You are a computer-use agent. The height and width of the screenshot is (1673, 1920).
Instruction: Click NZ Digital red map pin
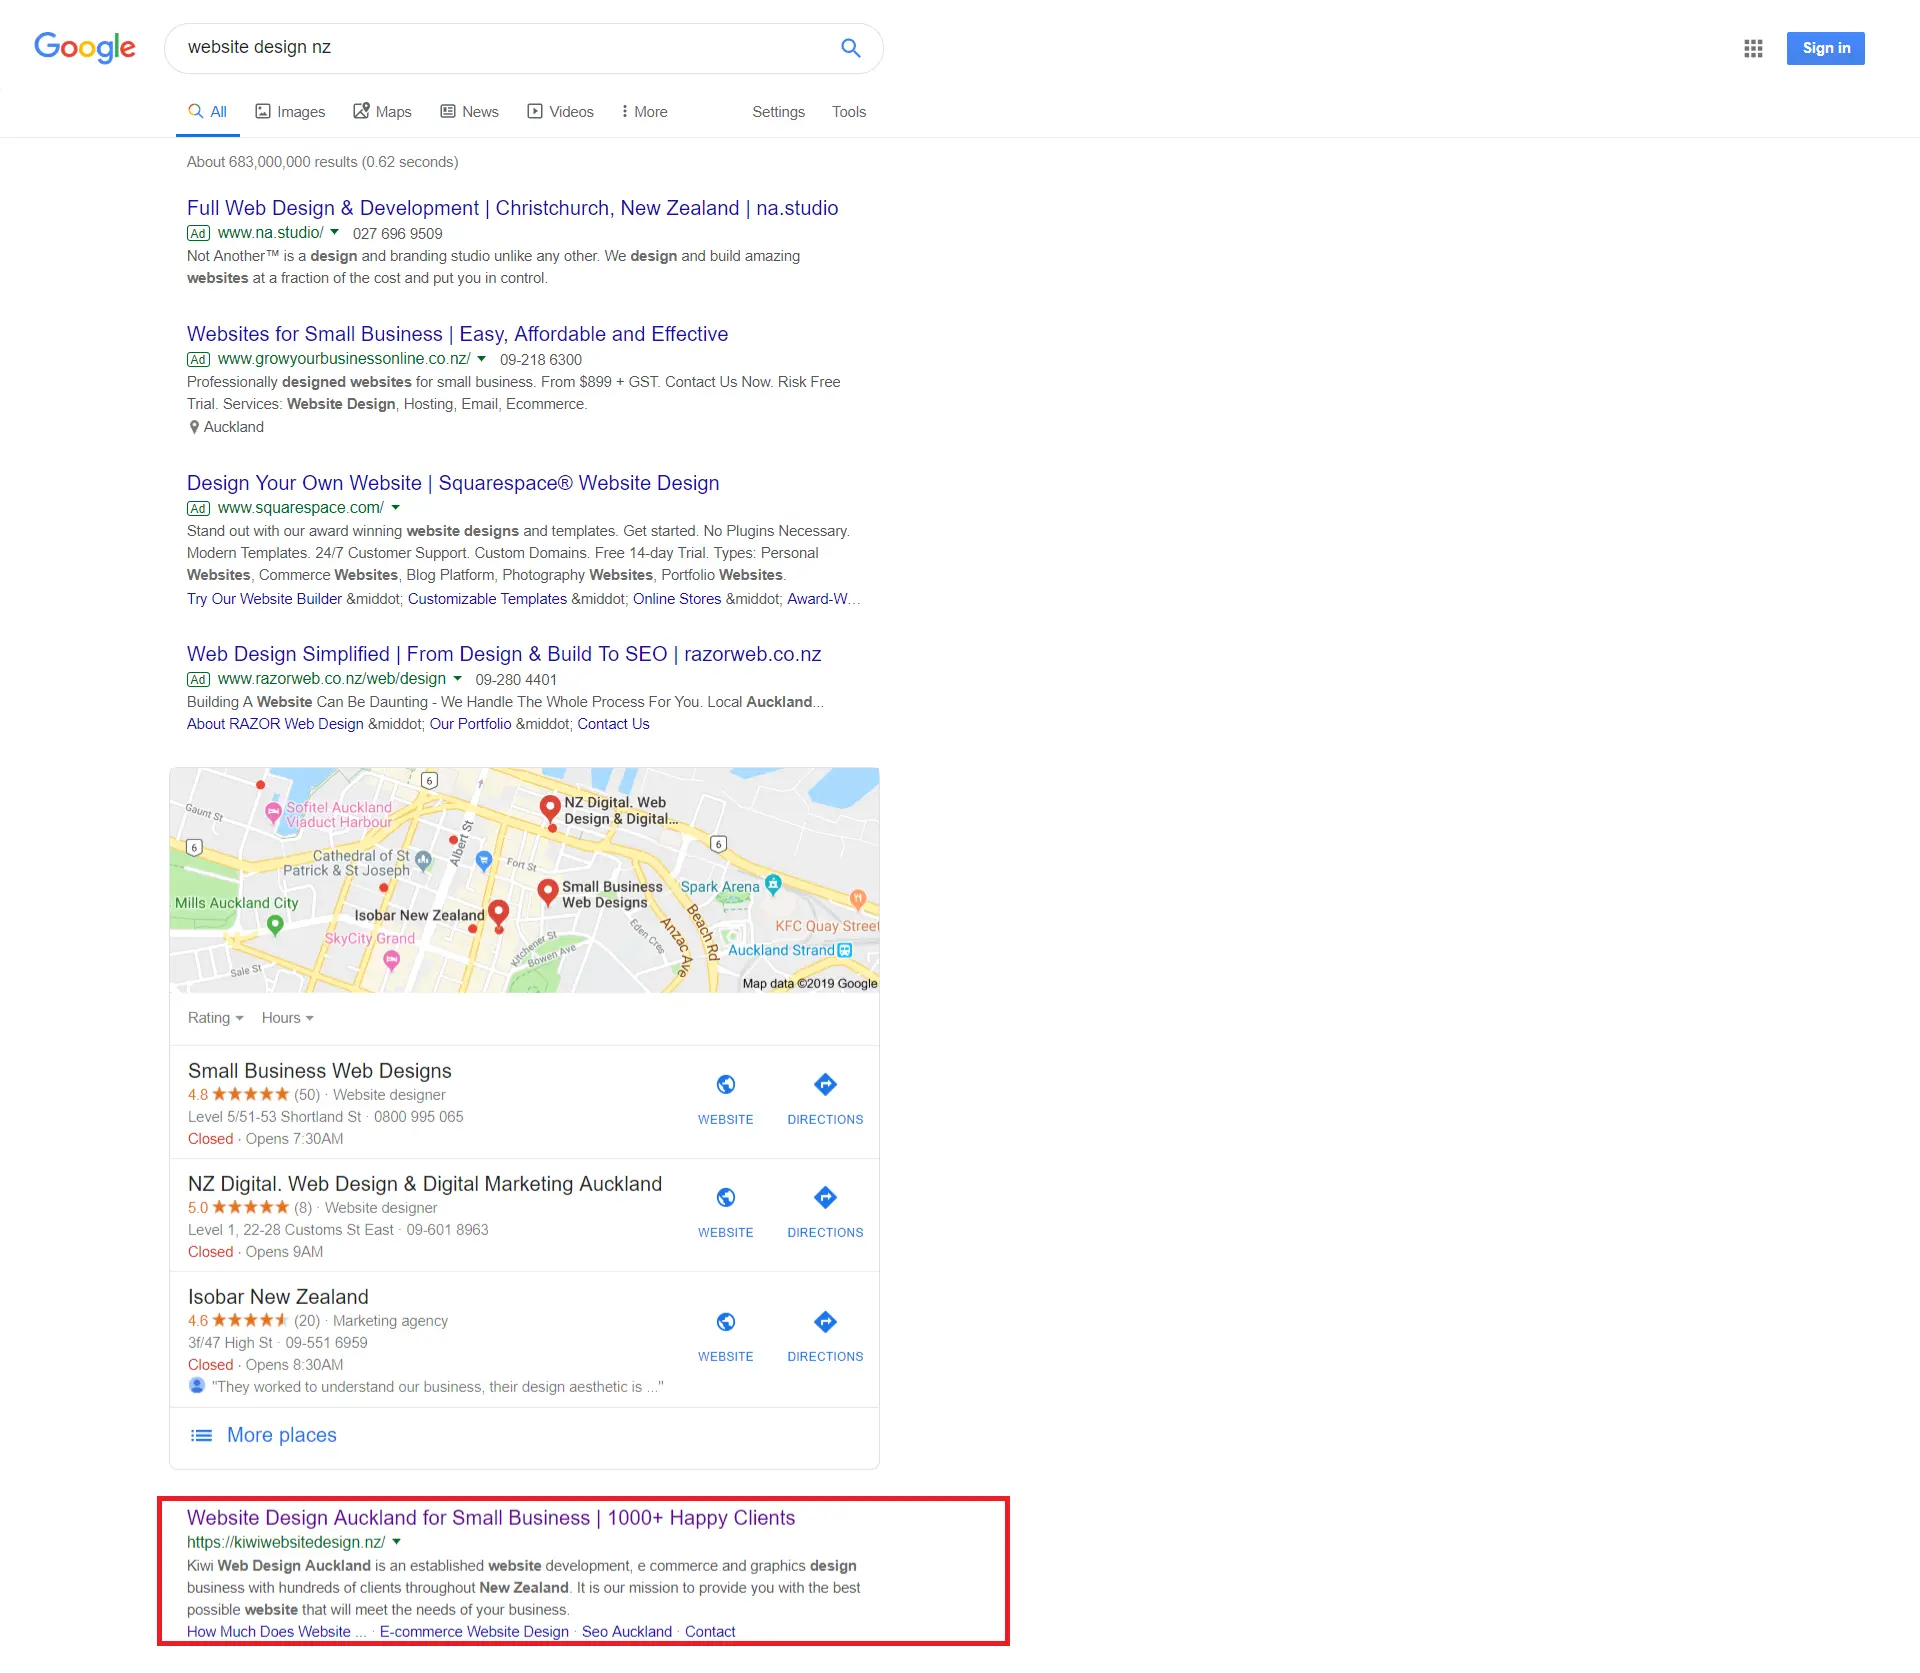point(550,809)
